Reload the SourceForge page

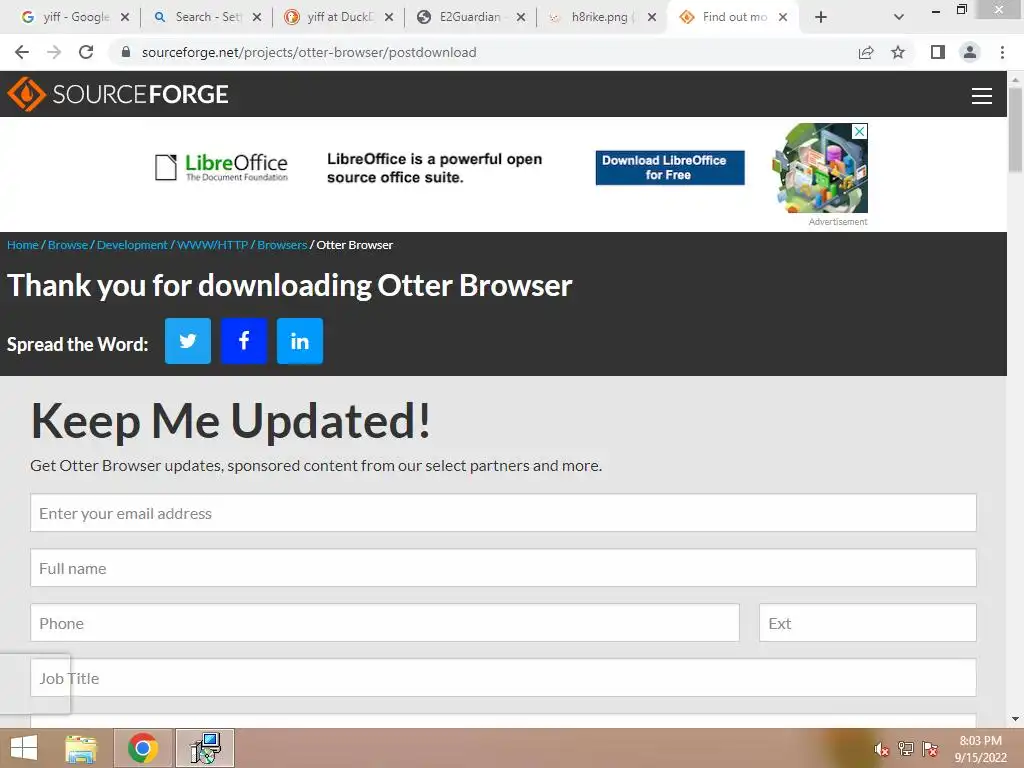coord(86,52)
